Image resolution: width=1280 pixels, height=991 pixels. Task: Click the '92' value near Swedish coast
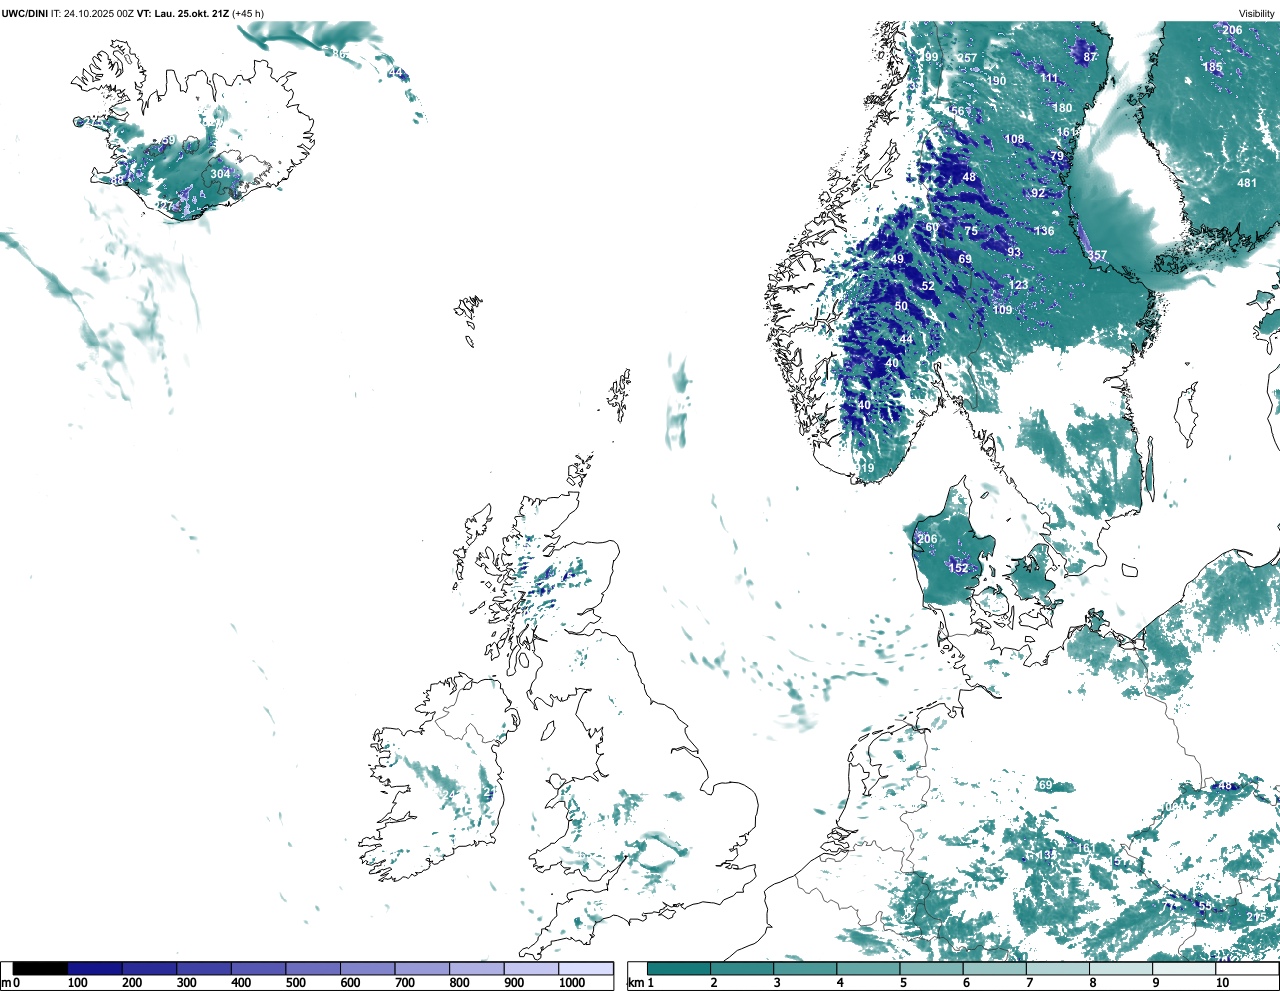1038,193
